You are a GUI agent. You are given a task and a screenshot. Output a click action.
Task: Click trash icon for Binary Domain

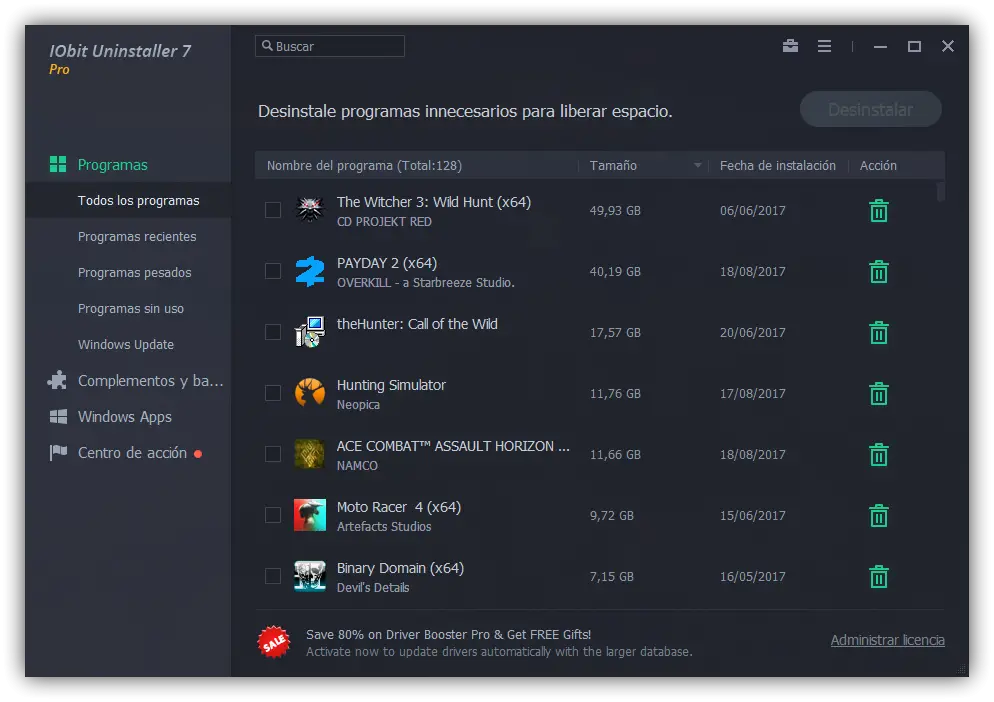tap(878, 576)
